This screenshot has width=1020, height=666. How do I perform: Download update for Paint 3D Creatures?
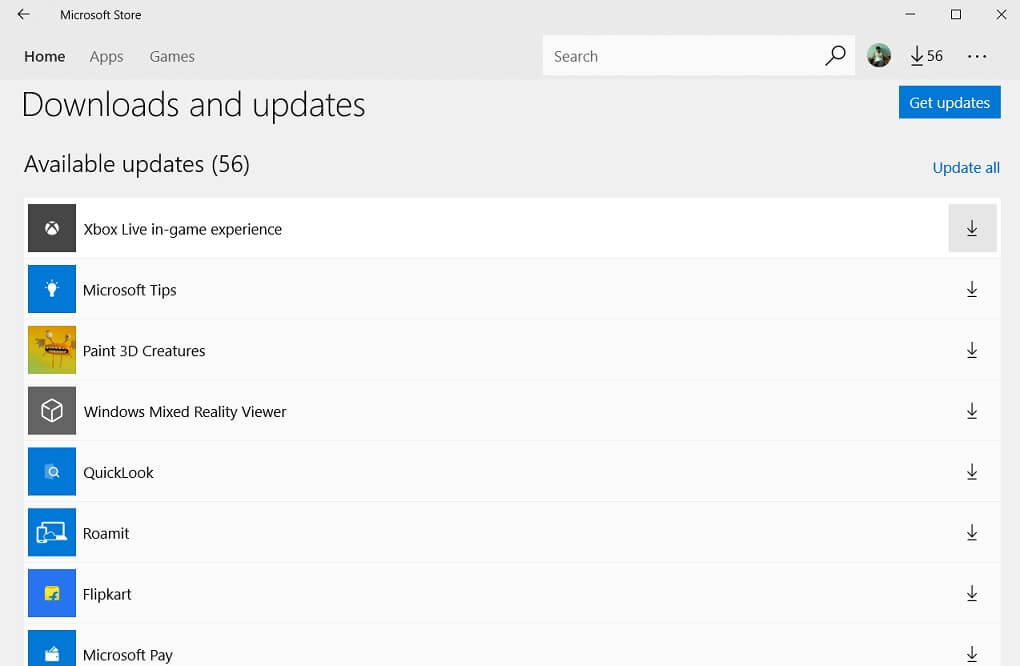click(973, 351)
